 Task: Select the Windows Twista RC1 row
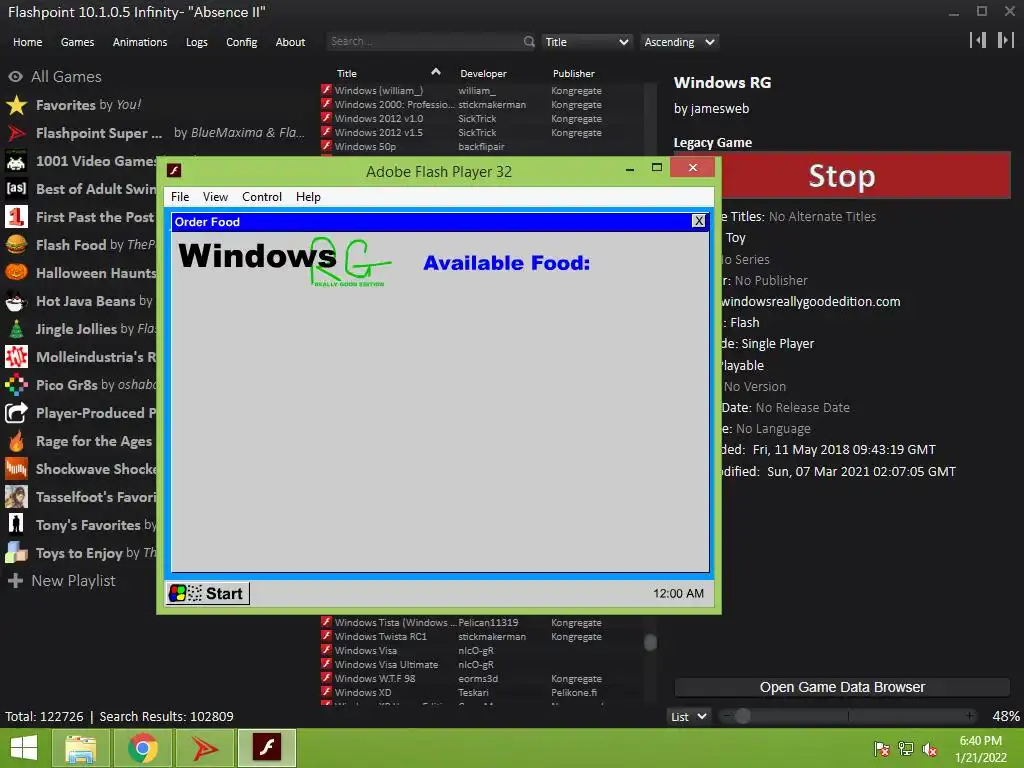coord(480,636)
